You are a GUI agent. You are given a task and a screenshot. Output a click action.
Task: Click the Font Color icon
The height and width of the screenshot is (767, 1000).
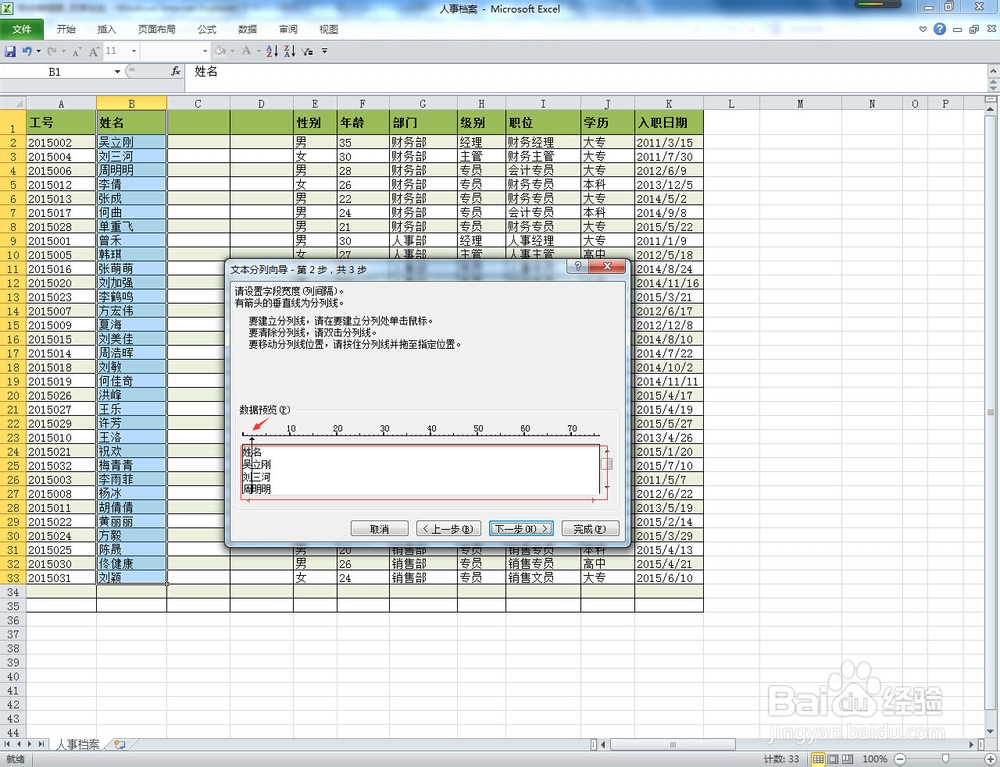click(x=248, y=50)
